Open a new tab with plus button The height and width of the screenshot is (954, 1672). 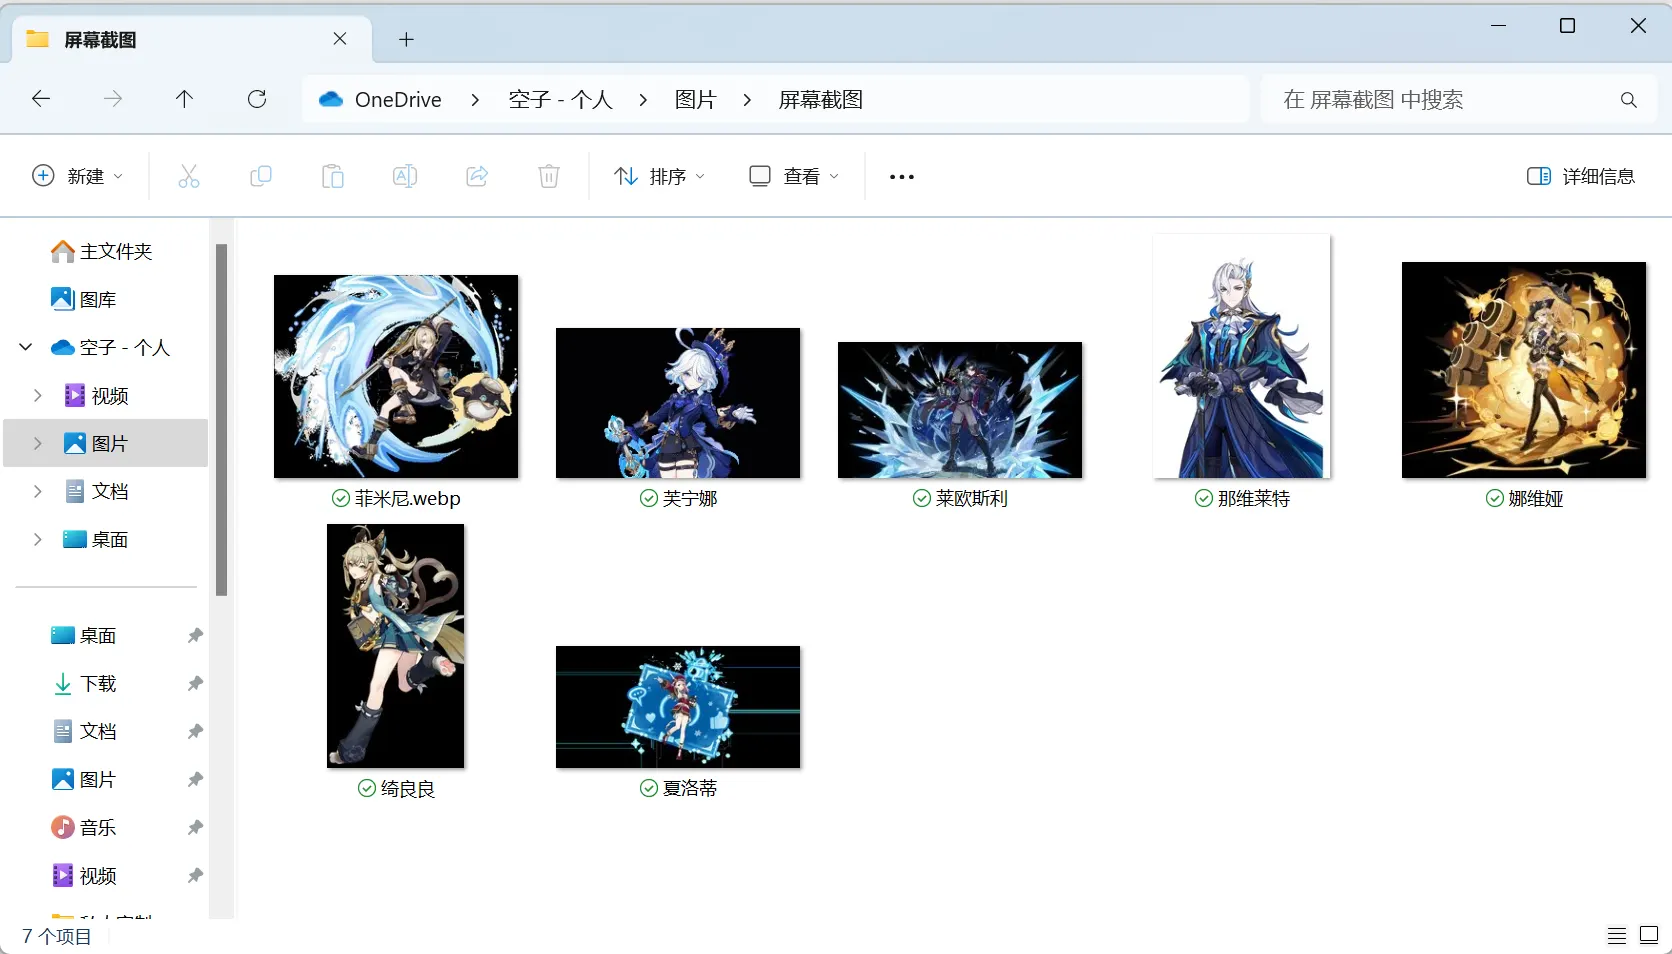point(406,39)
